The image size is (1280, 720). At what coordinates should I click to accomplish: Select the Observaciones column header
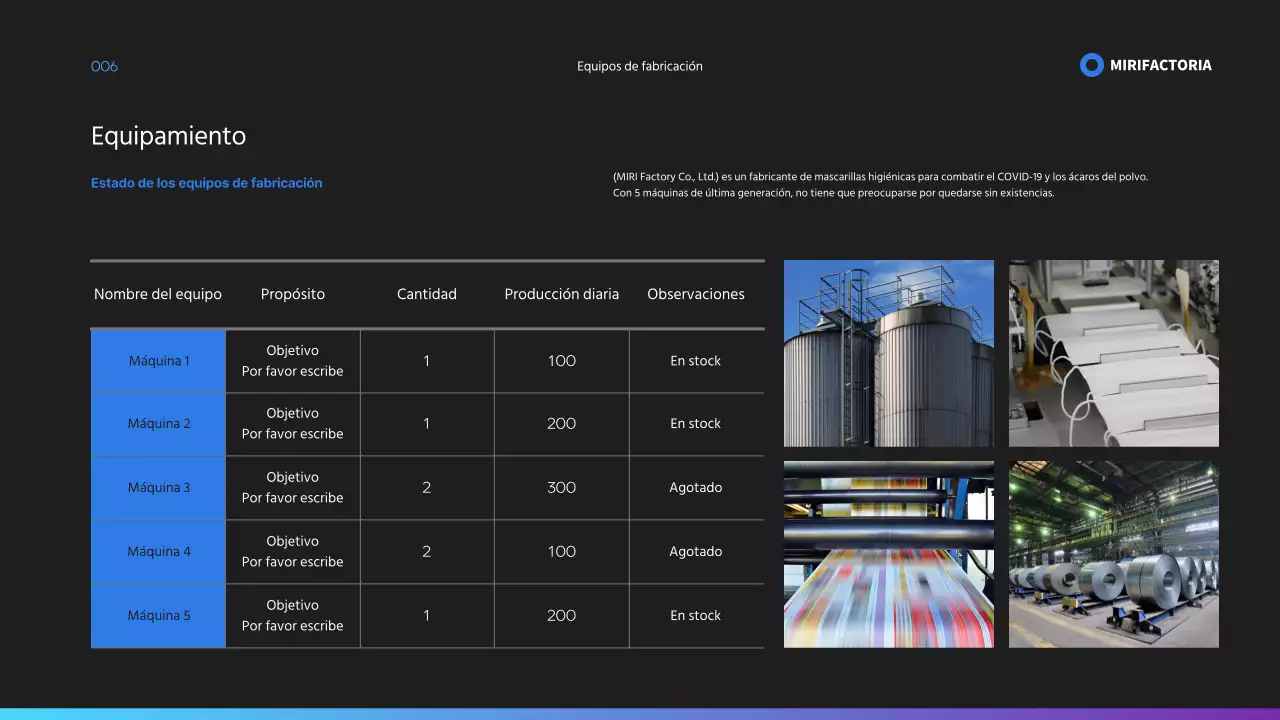pos(696,294)
